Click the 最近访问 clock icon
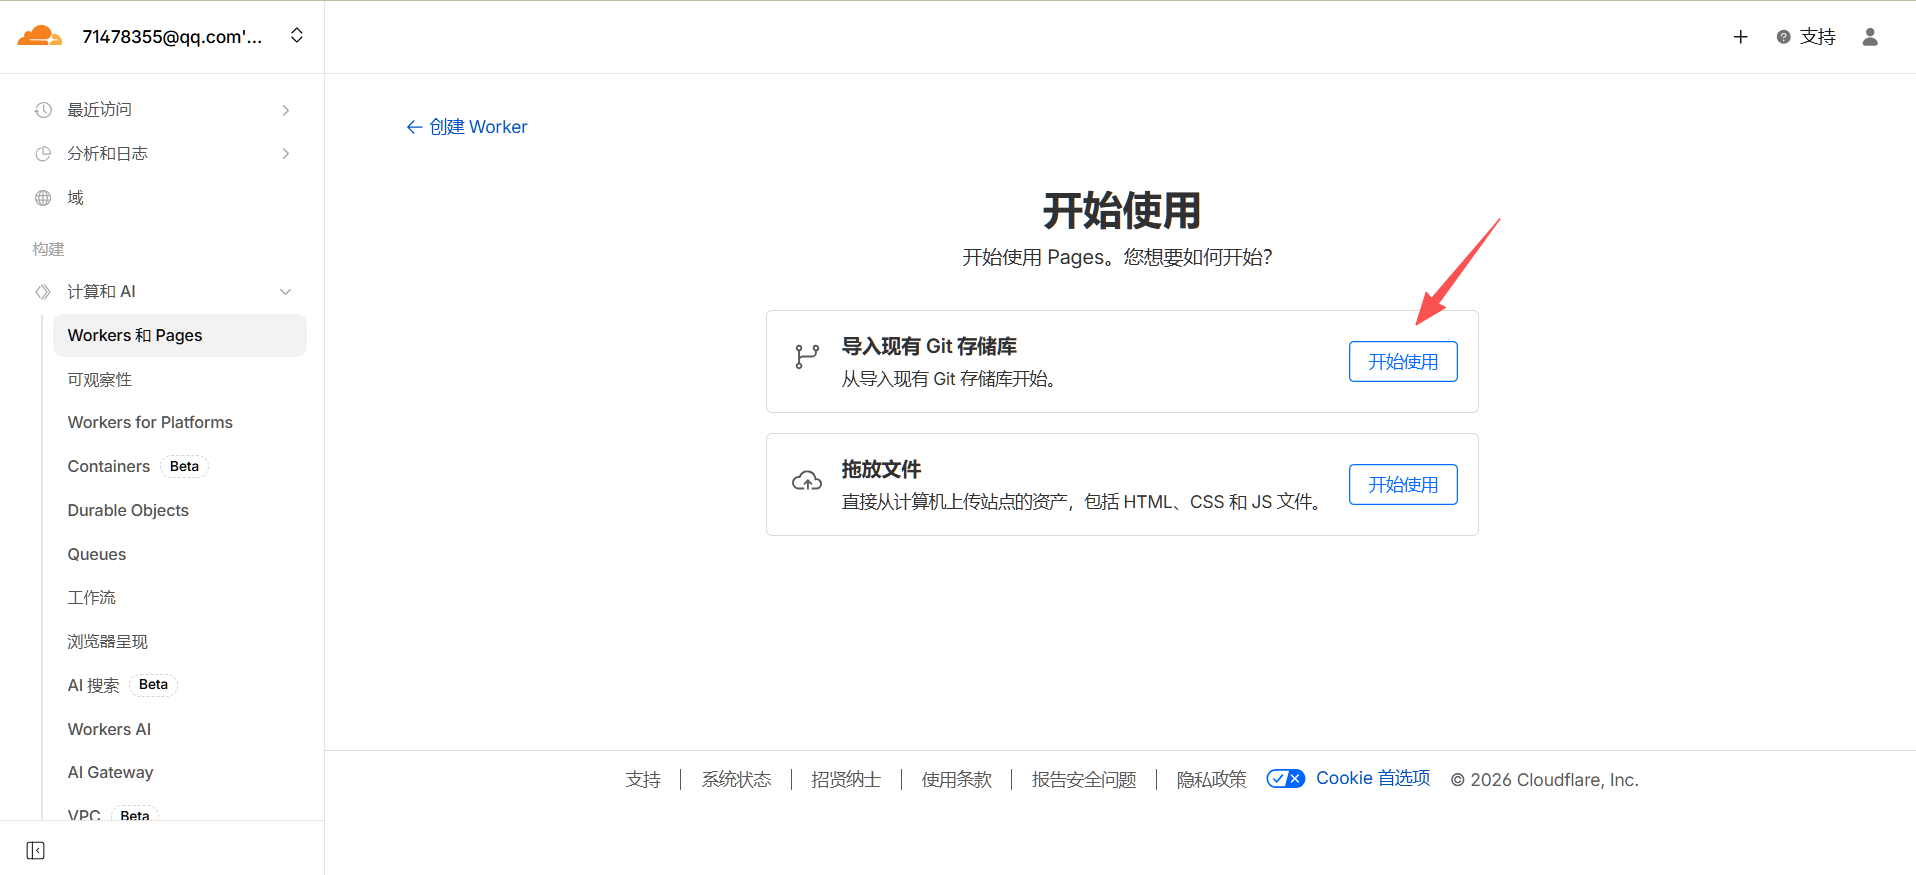The width and height of the screenshot is (1916, 875). coord(43,110)
